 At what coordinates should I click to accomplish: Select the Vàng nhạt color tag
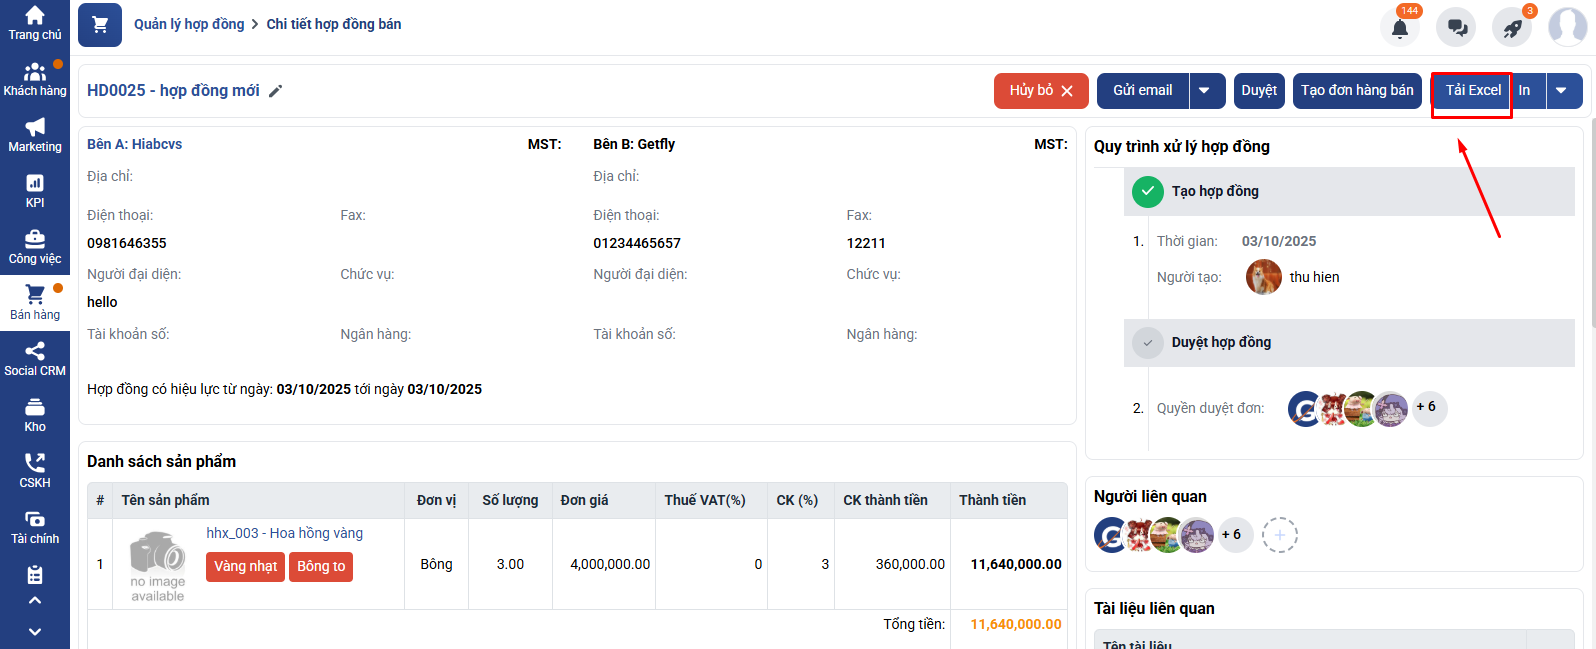click(x=245, y=567)
